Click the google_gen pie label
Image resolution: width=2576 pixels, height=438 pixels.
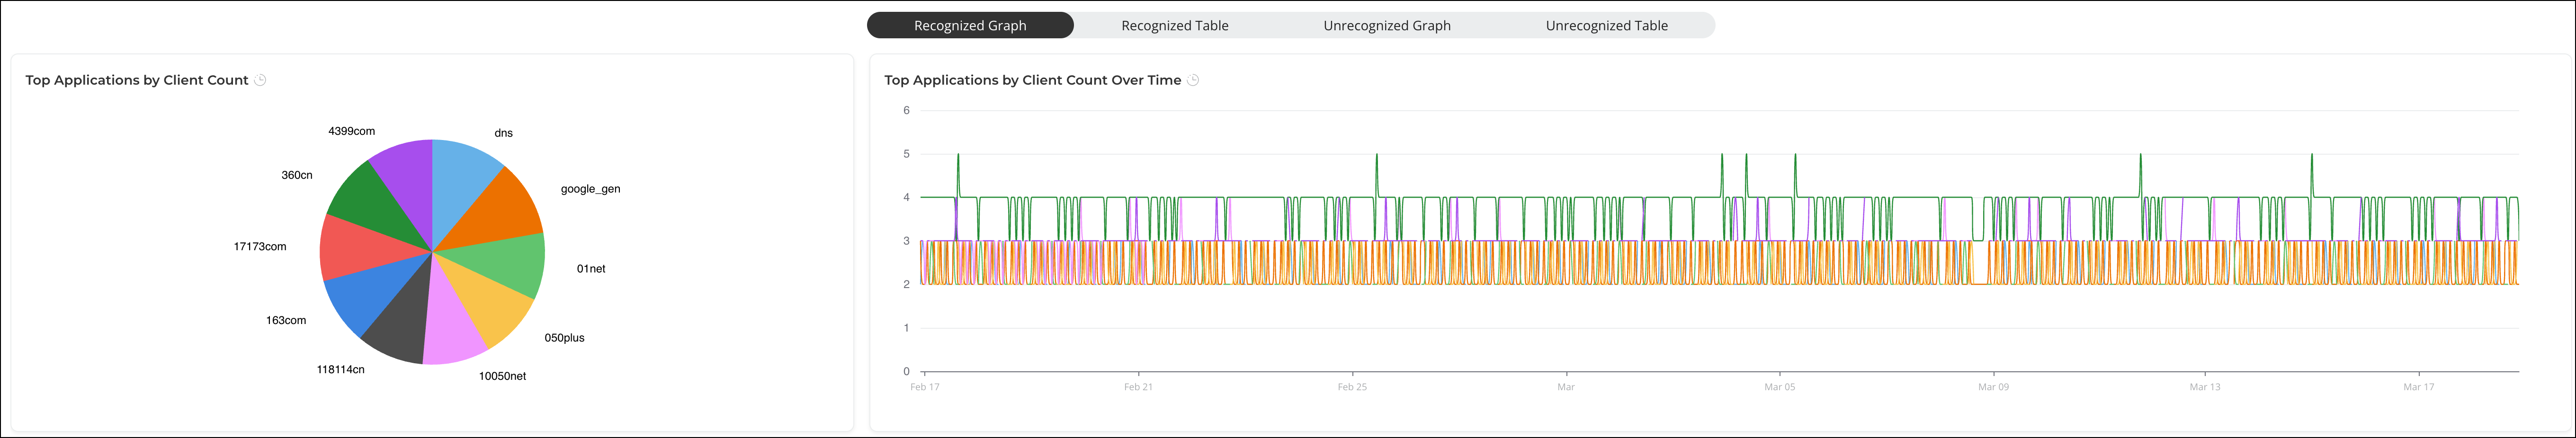click(590, 189)
